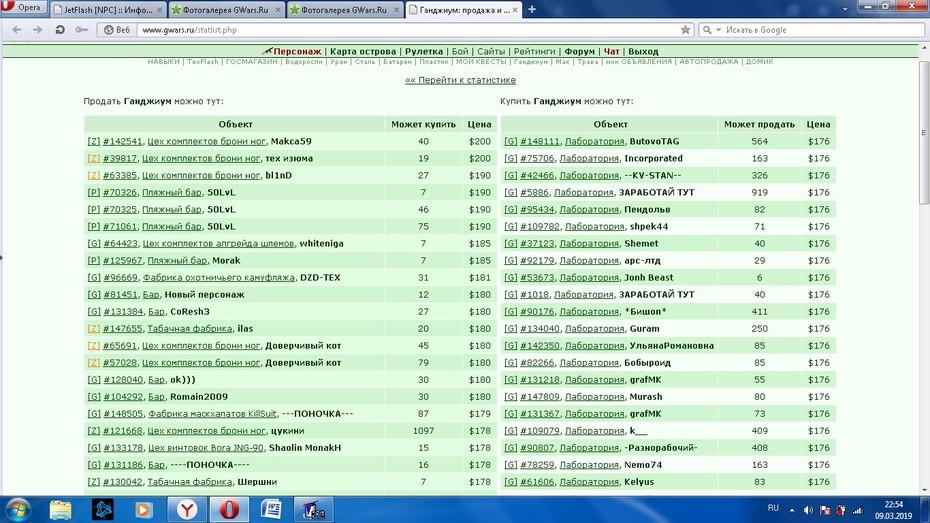Viewport: 930px width, 523px height.
Task: Close the JetFlash [NPC] tab
Action: (x=160, y=10)
